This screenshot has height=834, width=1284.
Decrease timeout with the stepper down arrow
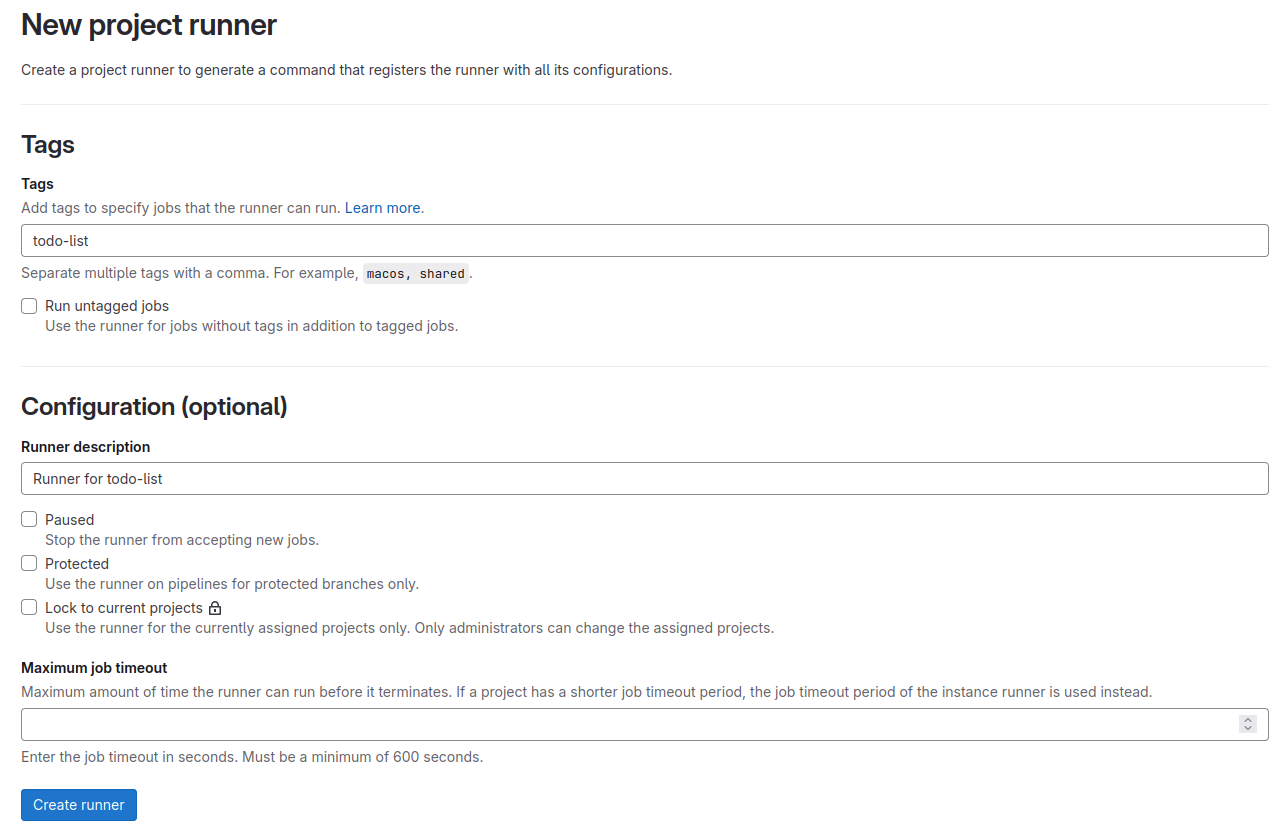tap(1247, 729)
